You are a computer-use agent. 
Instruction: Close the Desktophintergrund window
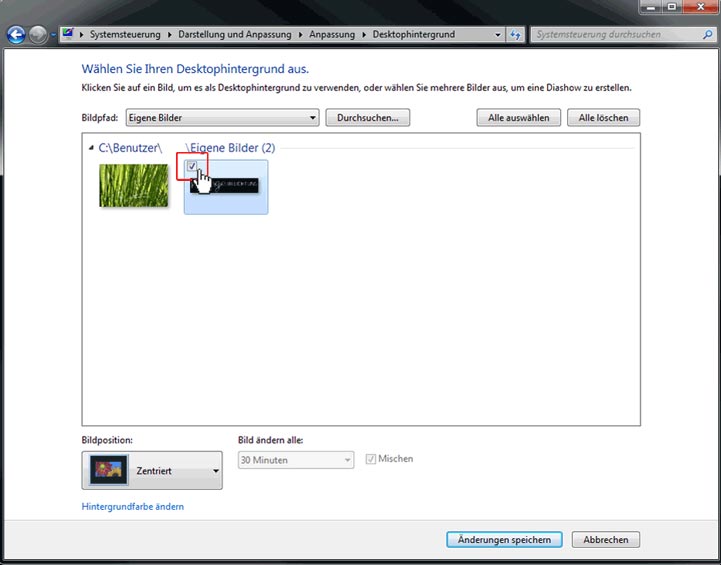tap(701, 7)
